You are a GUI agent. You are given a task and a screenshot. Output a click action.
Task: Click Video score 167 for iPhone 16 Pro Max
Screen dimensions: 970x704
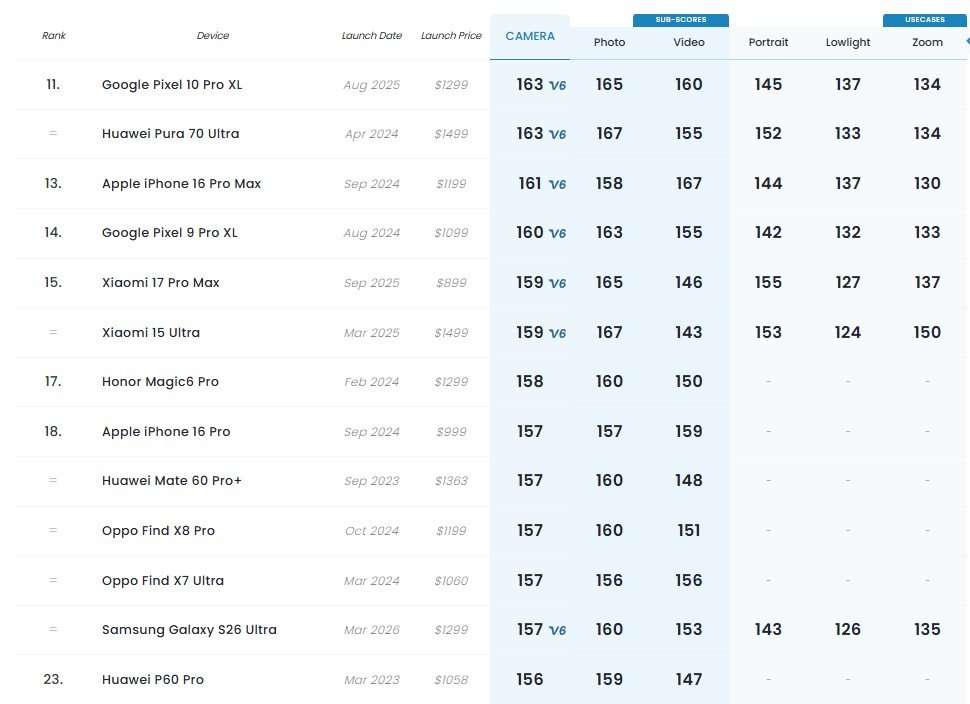pos(689,184)
